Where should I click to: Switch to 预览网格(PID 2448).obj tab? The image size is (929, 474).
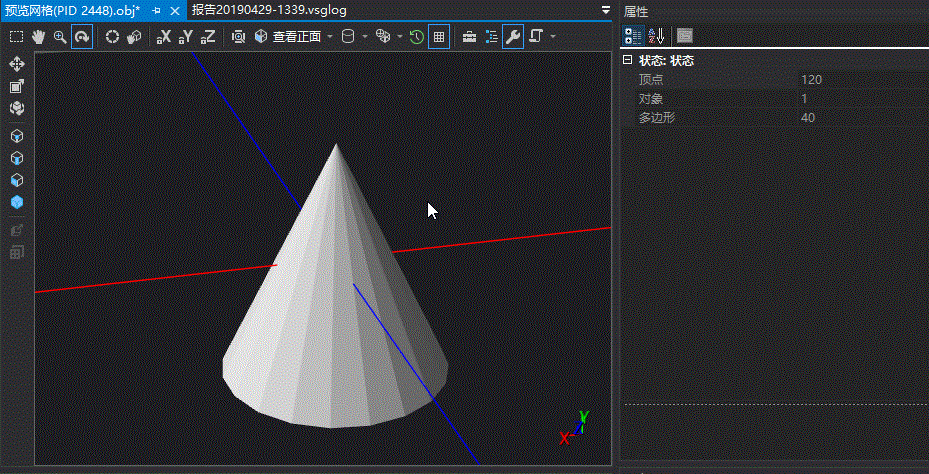[73, 11]
